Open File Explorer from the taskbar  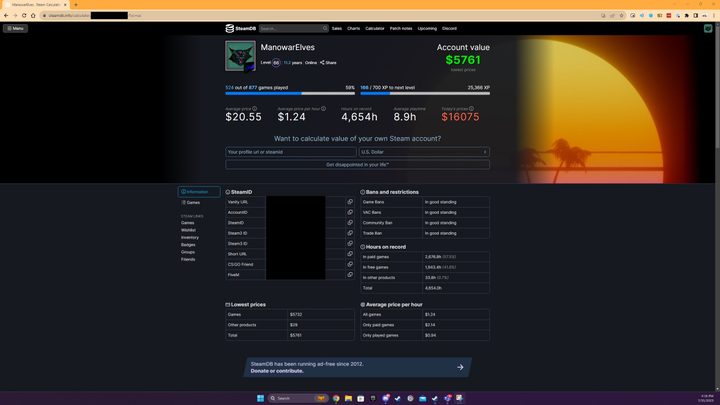(348, 398)
